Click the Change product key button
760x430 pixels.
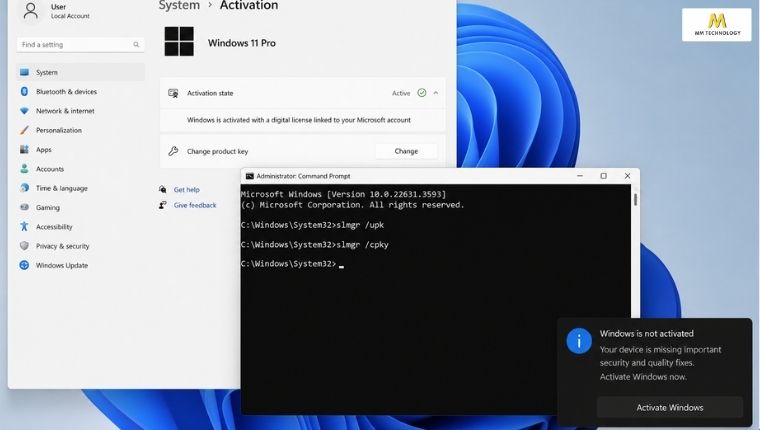[x=406, y=151]
